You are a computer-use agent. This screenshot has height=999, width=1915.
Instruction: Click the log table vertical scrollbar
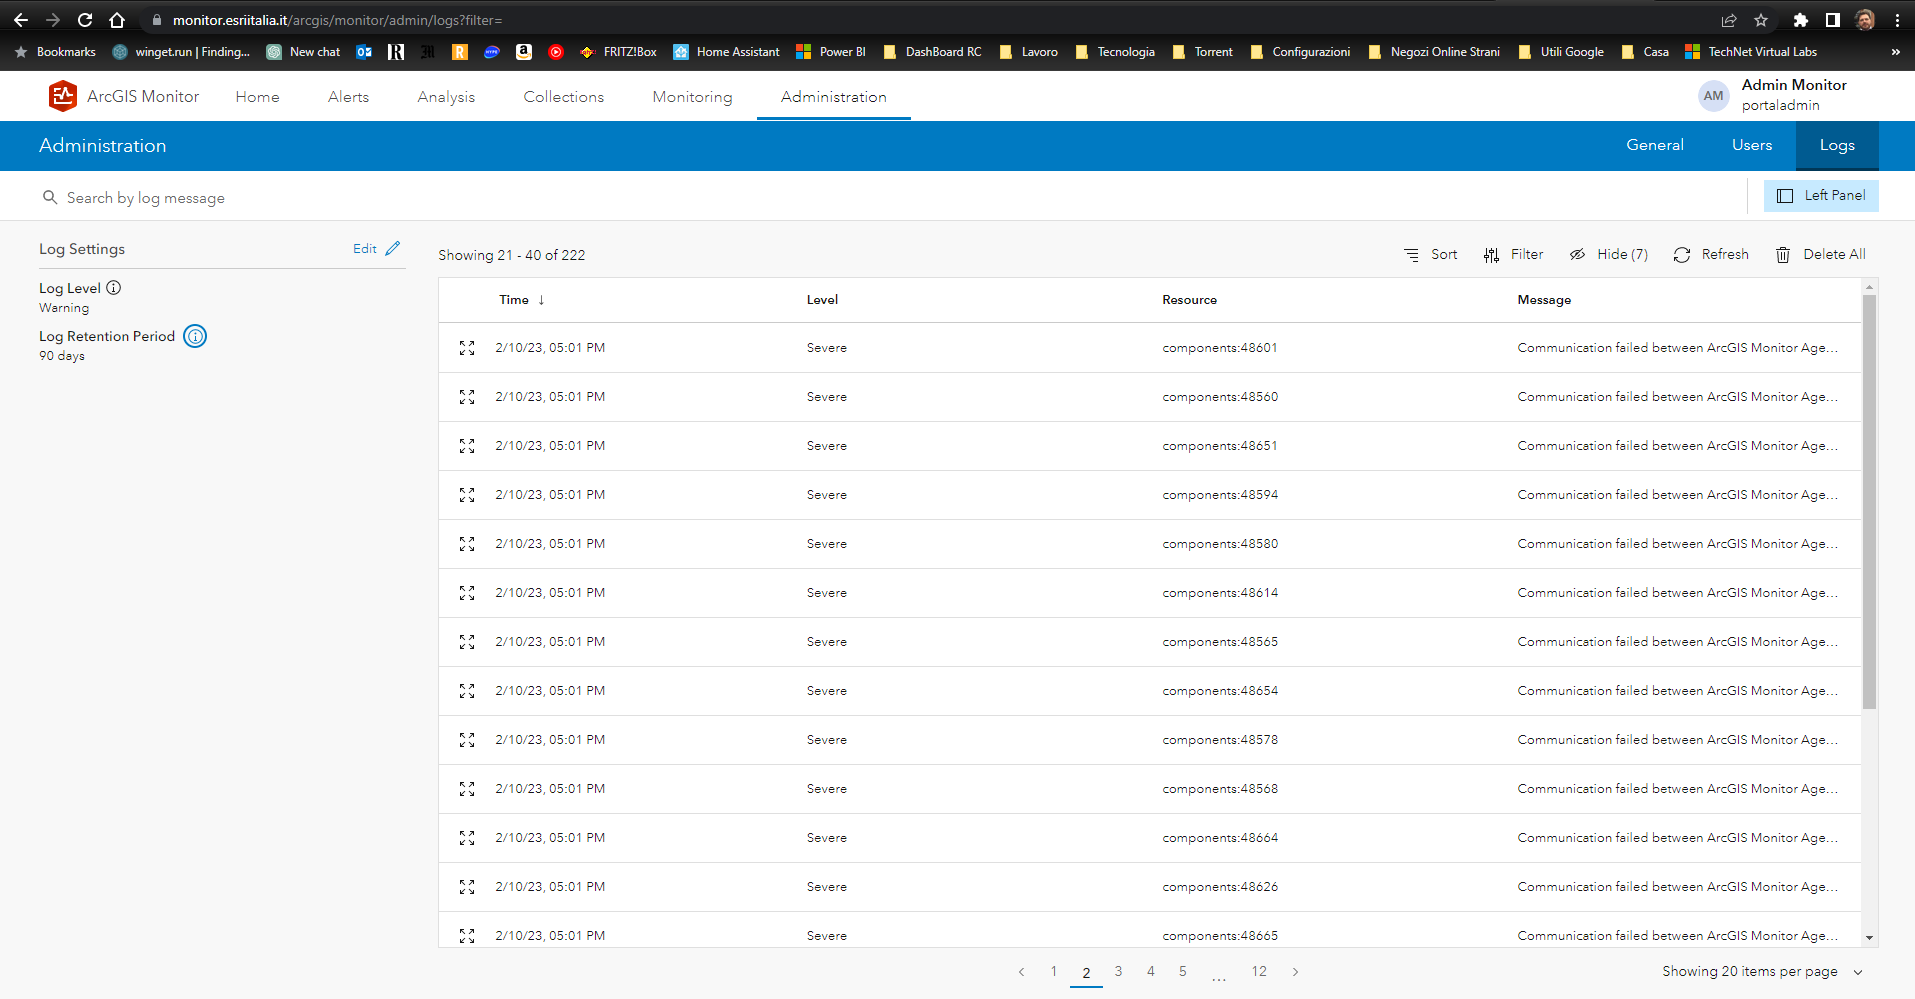[1868, 500]
